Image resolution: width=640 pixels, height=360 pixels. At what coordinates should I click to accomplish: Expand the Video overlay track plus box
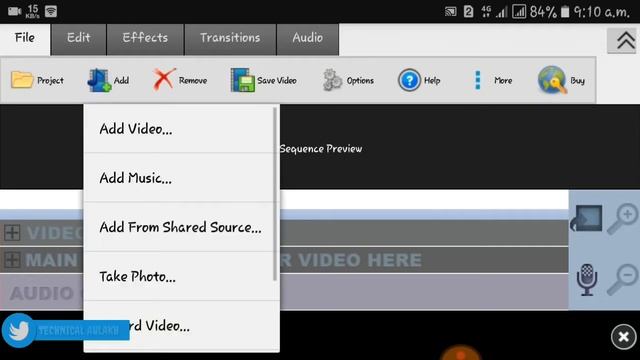click(12, 233)
